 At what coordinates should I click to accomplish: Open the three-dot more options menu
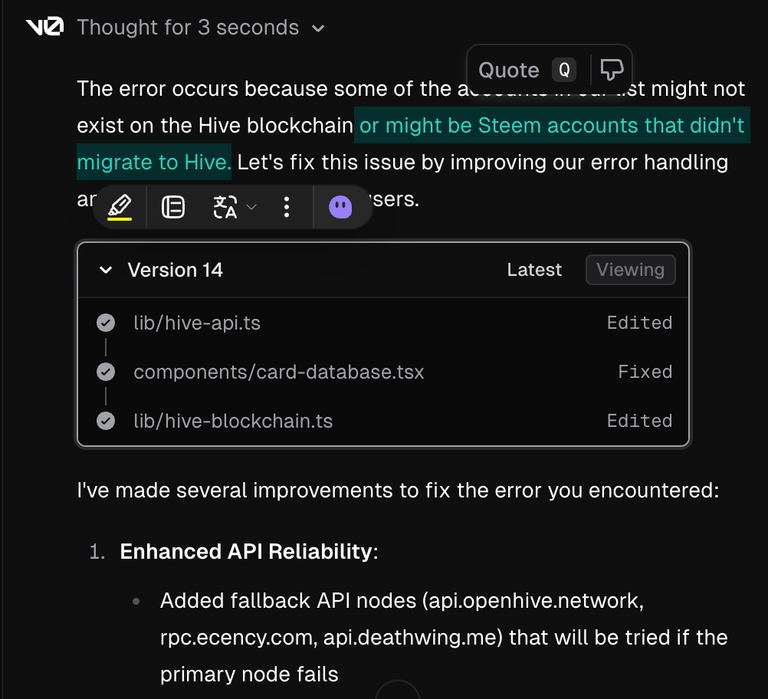click(287, 207)
